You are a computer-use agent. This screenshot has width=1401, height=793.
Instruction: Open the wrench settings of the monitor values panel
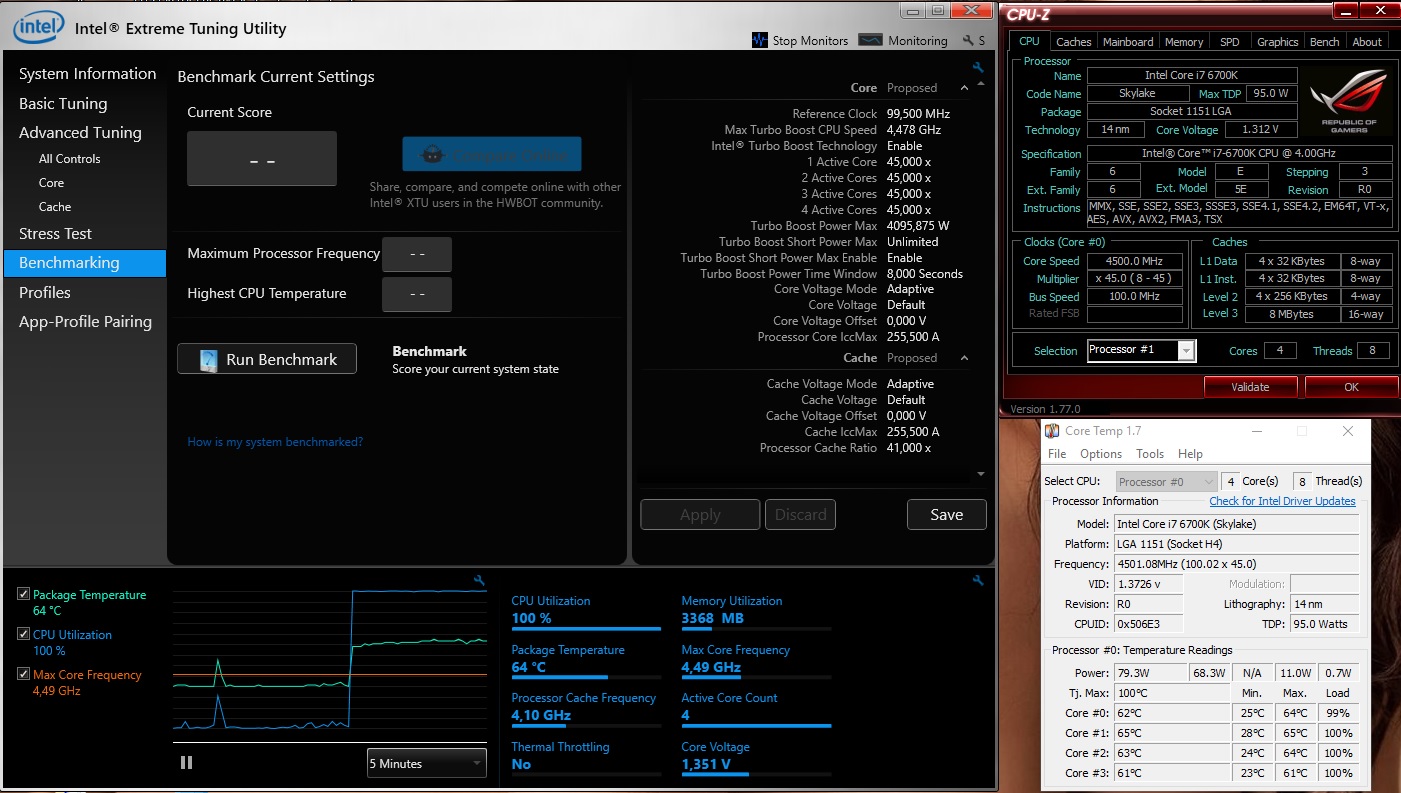click(978, 580)
